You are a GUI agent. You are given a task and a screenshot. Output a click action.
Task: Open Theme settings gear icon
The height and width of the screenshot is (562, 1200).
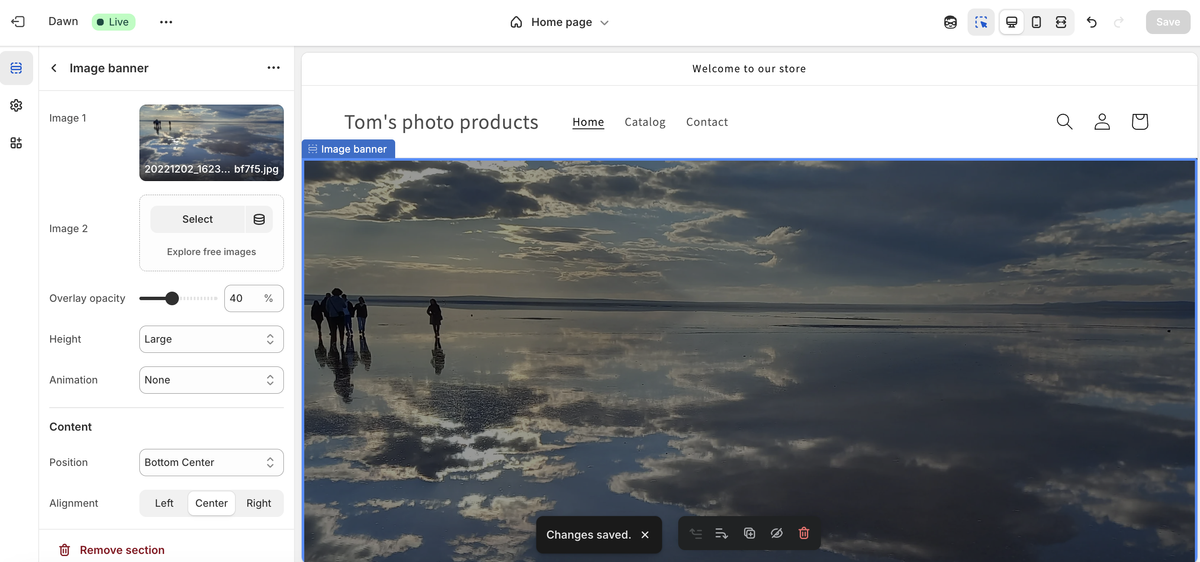(16, 105)
